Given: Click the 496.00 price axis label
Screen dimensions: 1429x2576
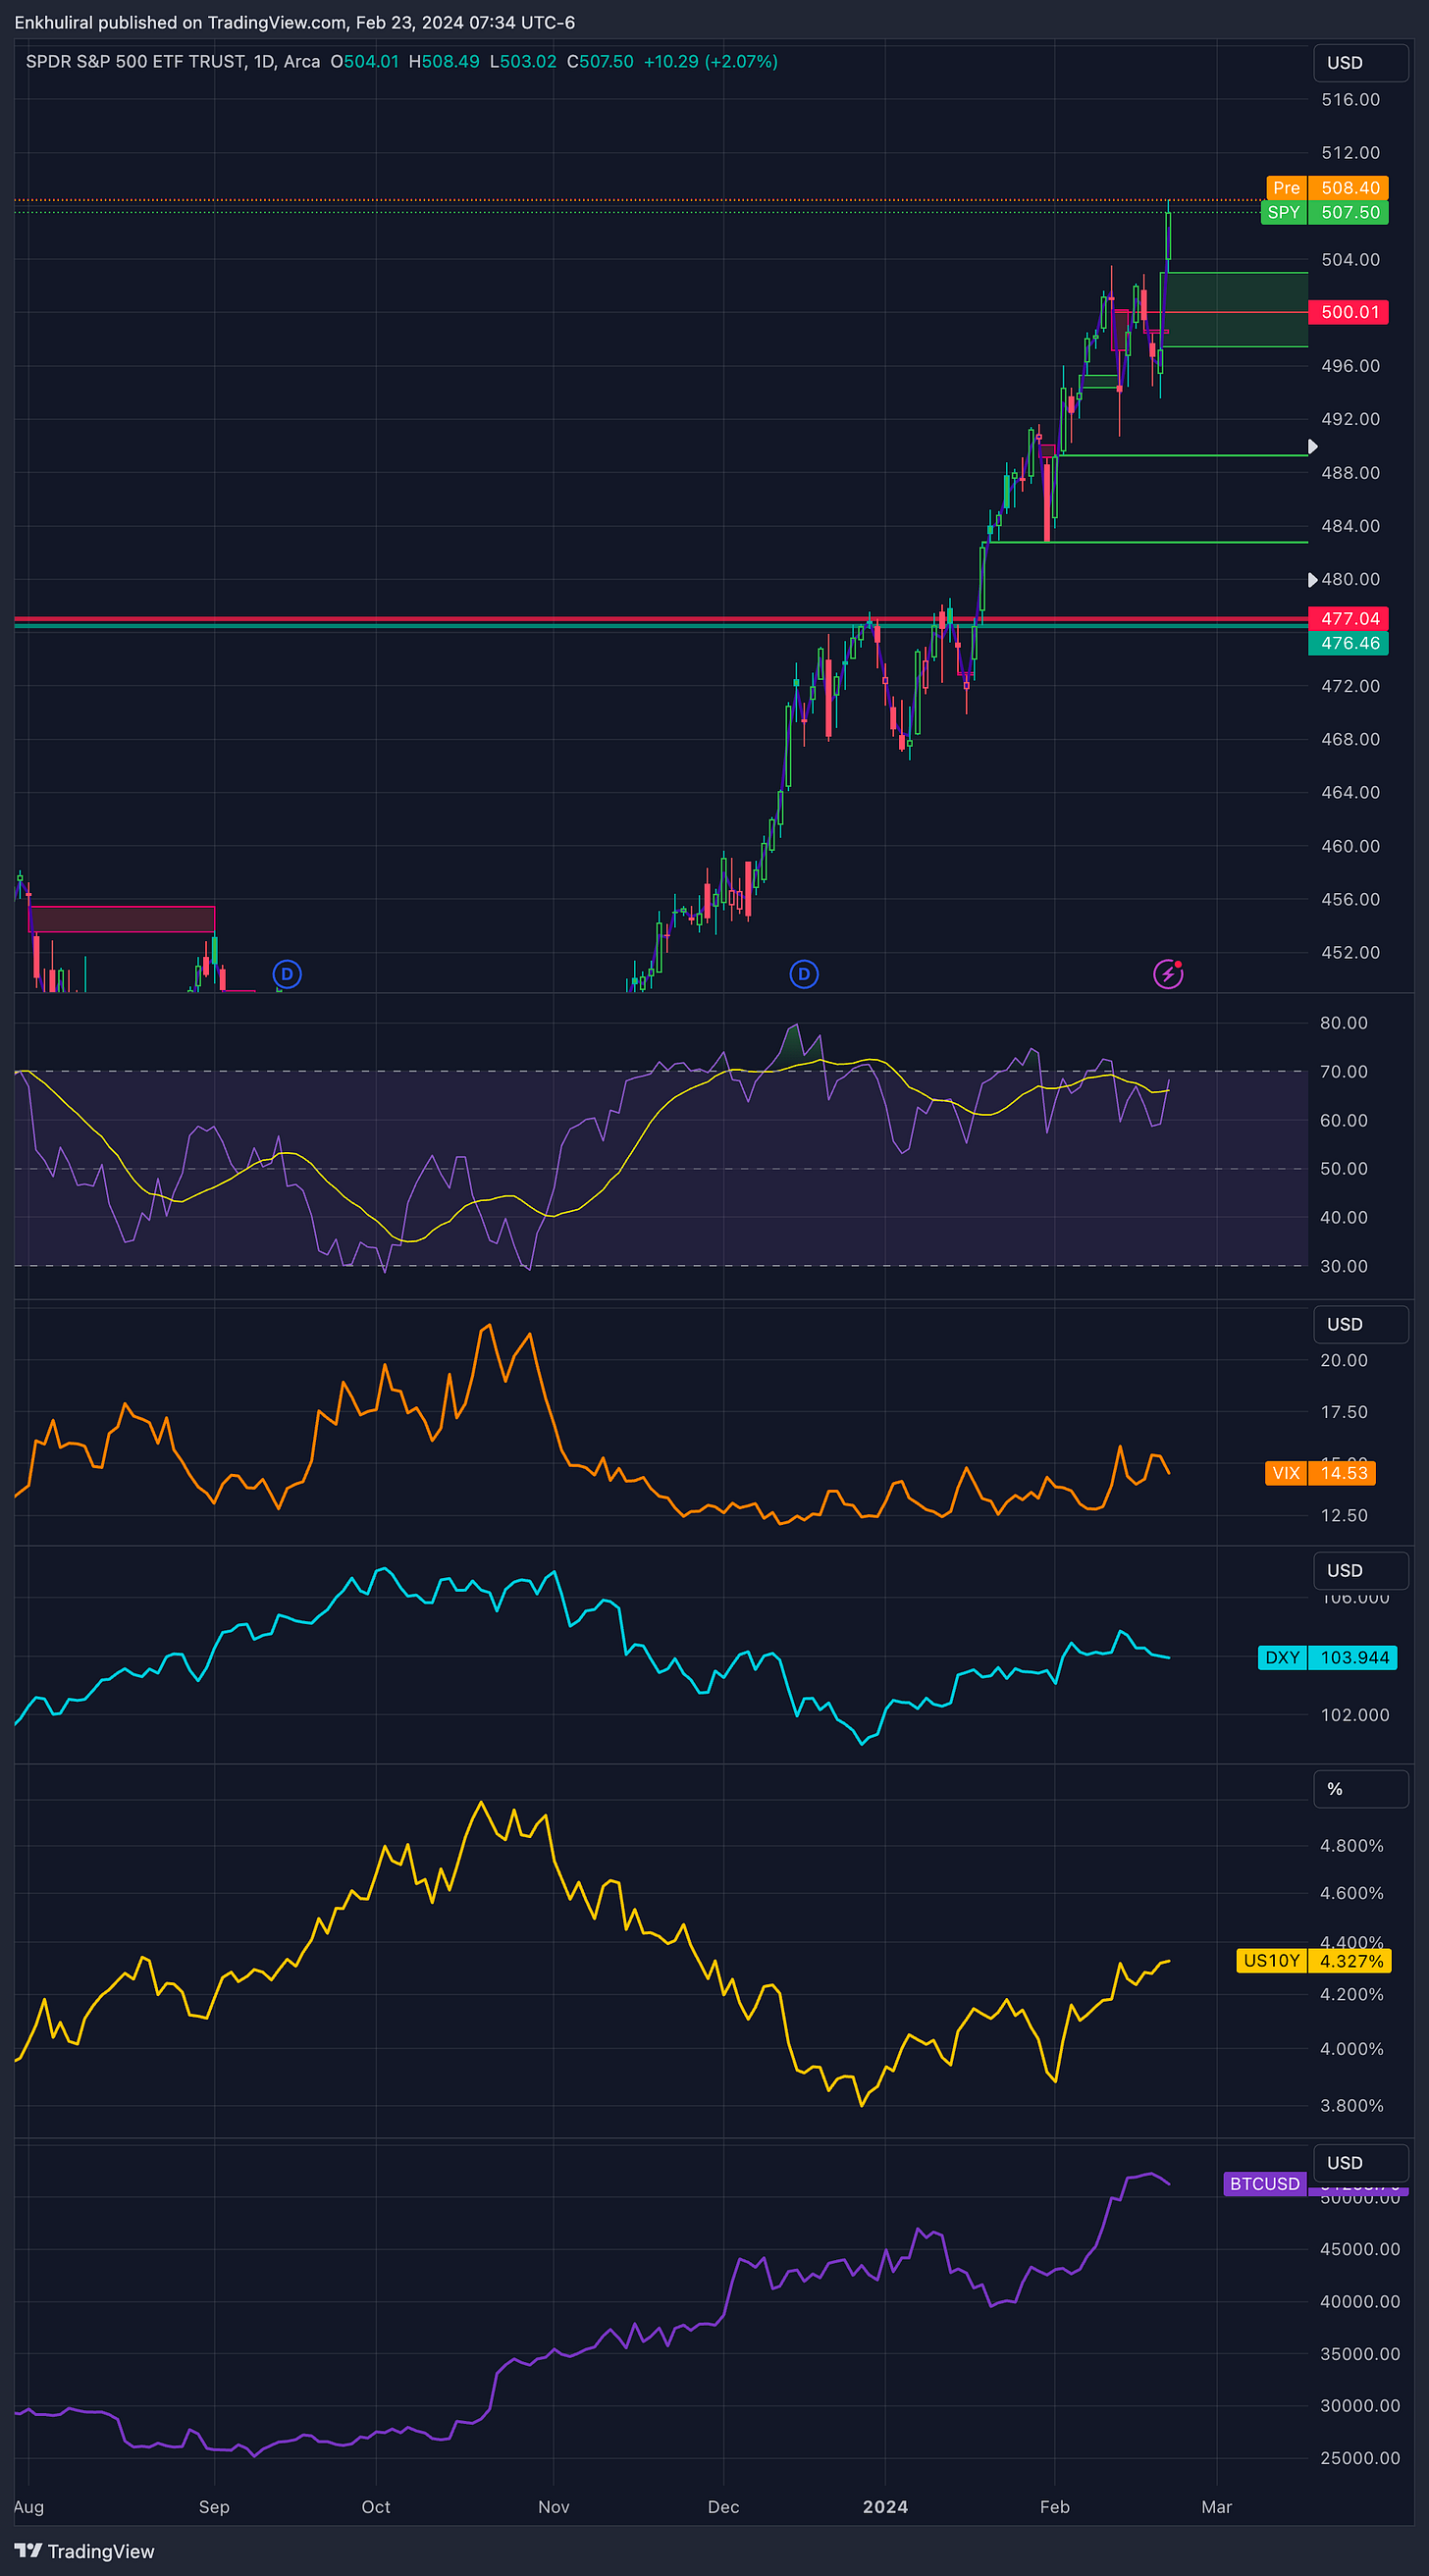Looking at the screenshot, I should coord(1350,366).
